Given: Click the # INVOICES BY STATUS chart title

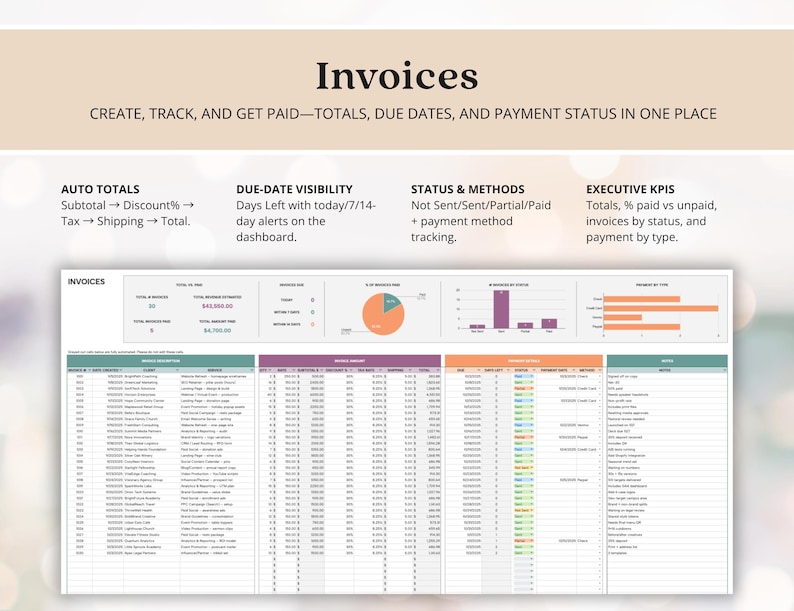Looking at the screenshot, I should [508, 285].
